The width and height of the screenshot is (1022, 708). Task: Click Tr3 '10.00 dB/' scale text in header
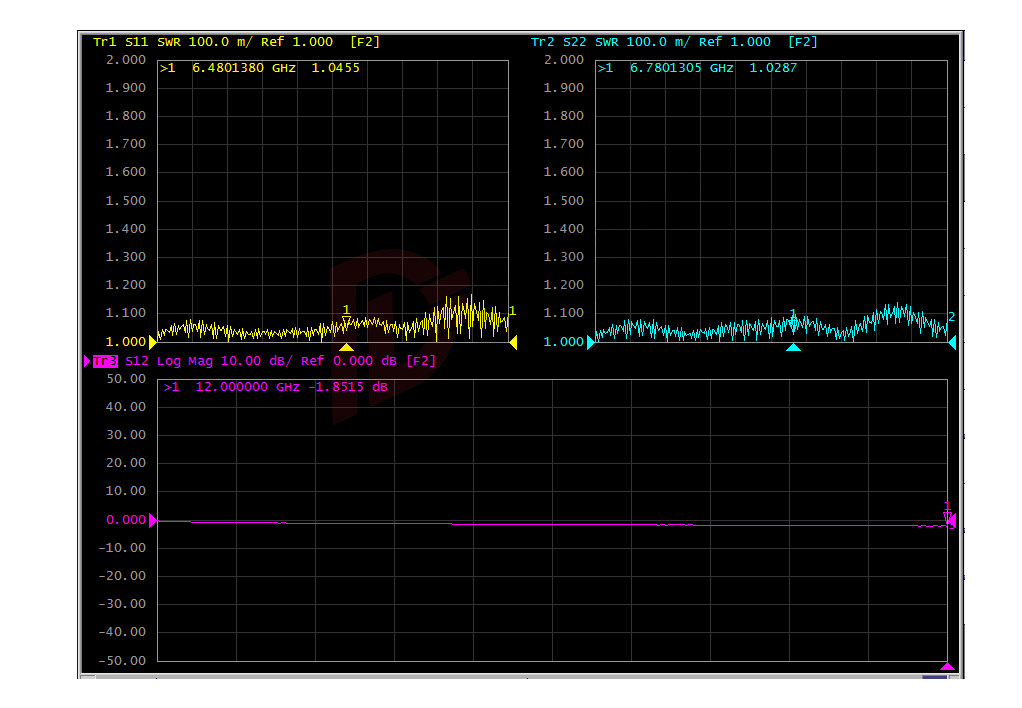[x=256, y=361]
